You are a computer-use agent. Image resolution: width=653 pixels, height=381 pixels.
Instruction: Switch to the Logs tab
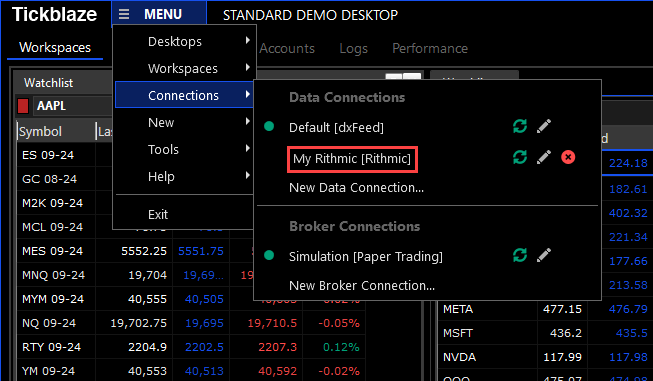tap(353, 49)
